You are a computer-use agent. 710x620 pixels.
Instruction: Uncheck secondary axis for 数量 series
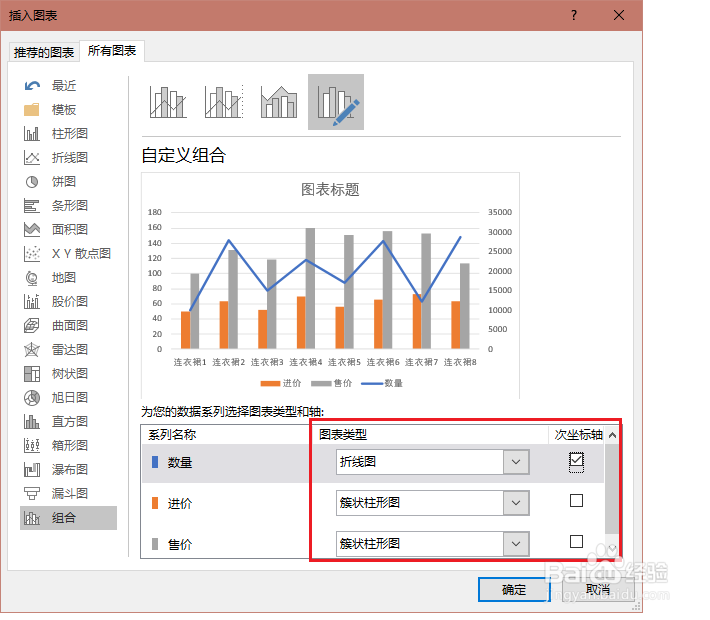[x=576, y=461]
